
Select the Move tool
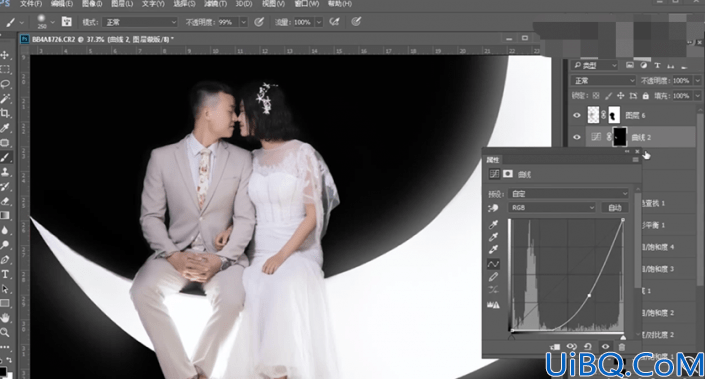coord(5,55)
